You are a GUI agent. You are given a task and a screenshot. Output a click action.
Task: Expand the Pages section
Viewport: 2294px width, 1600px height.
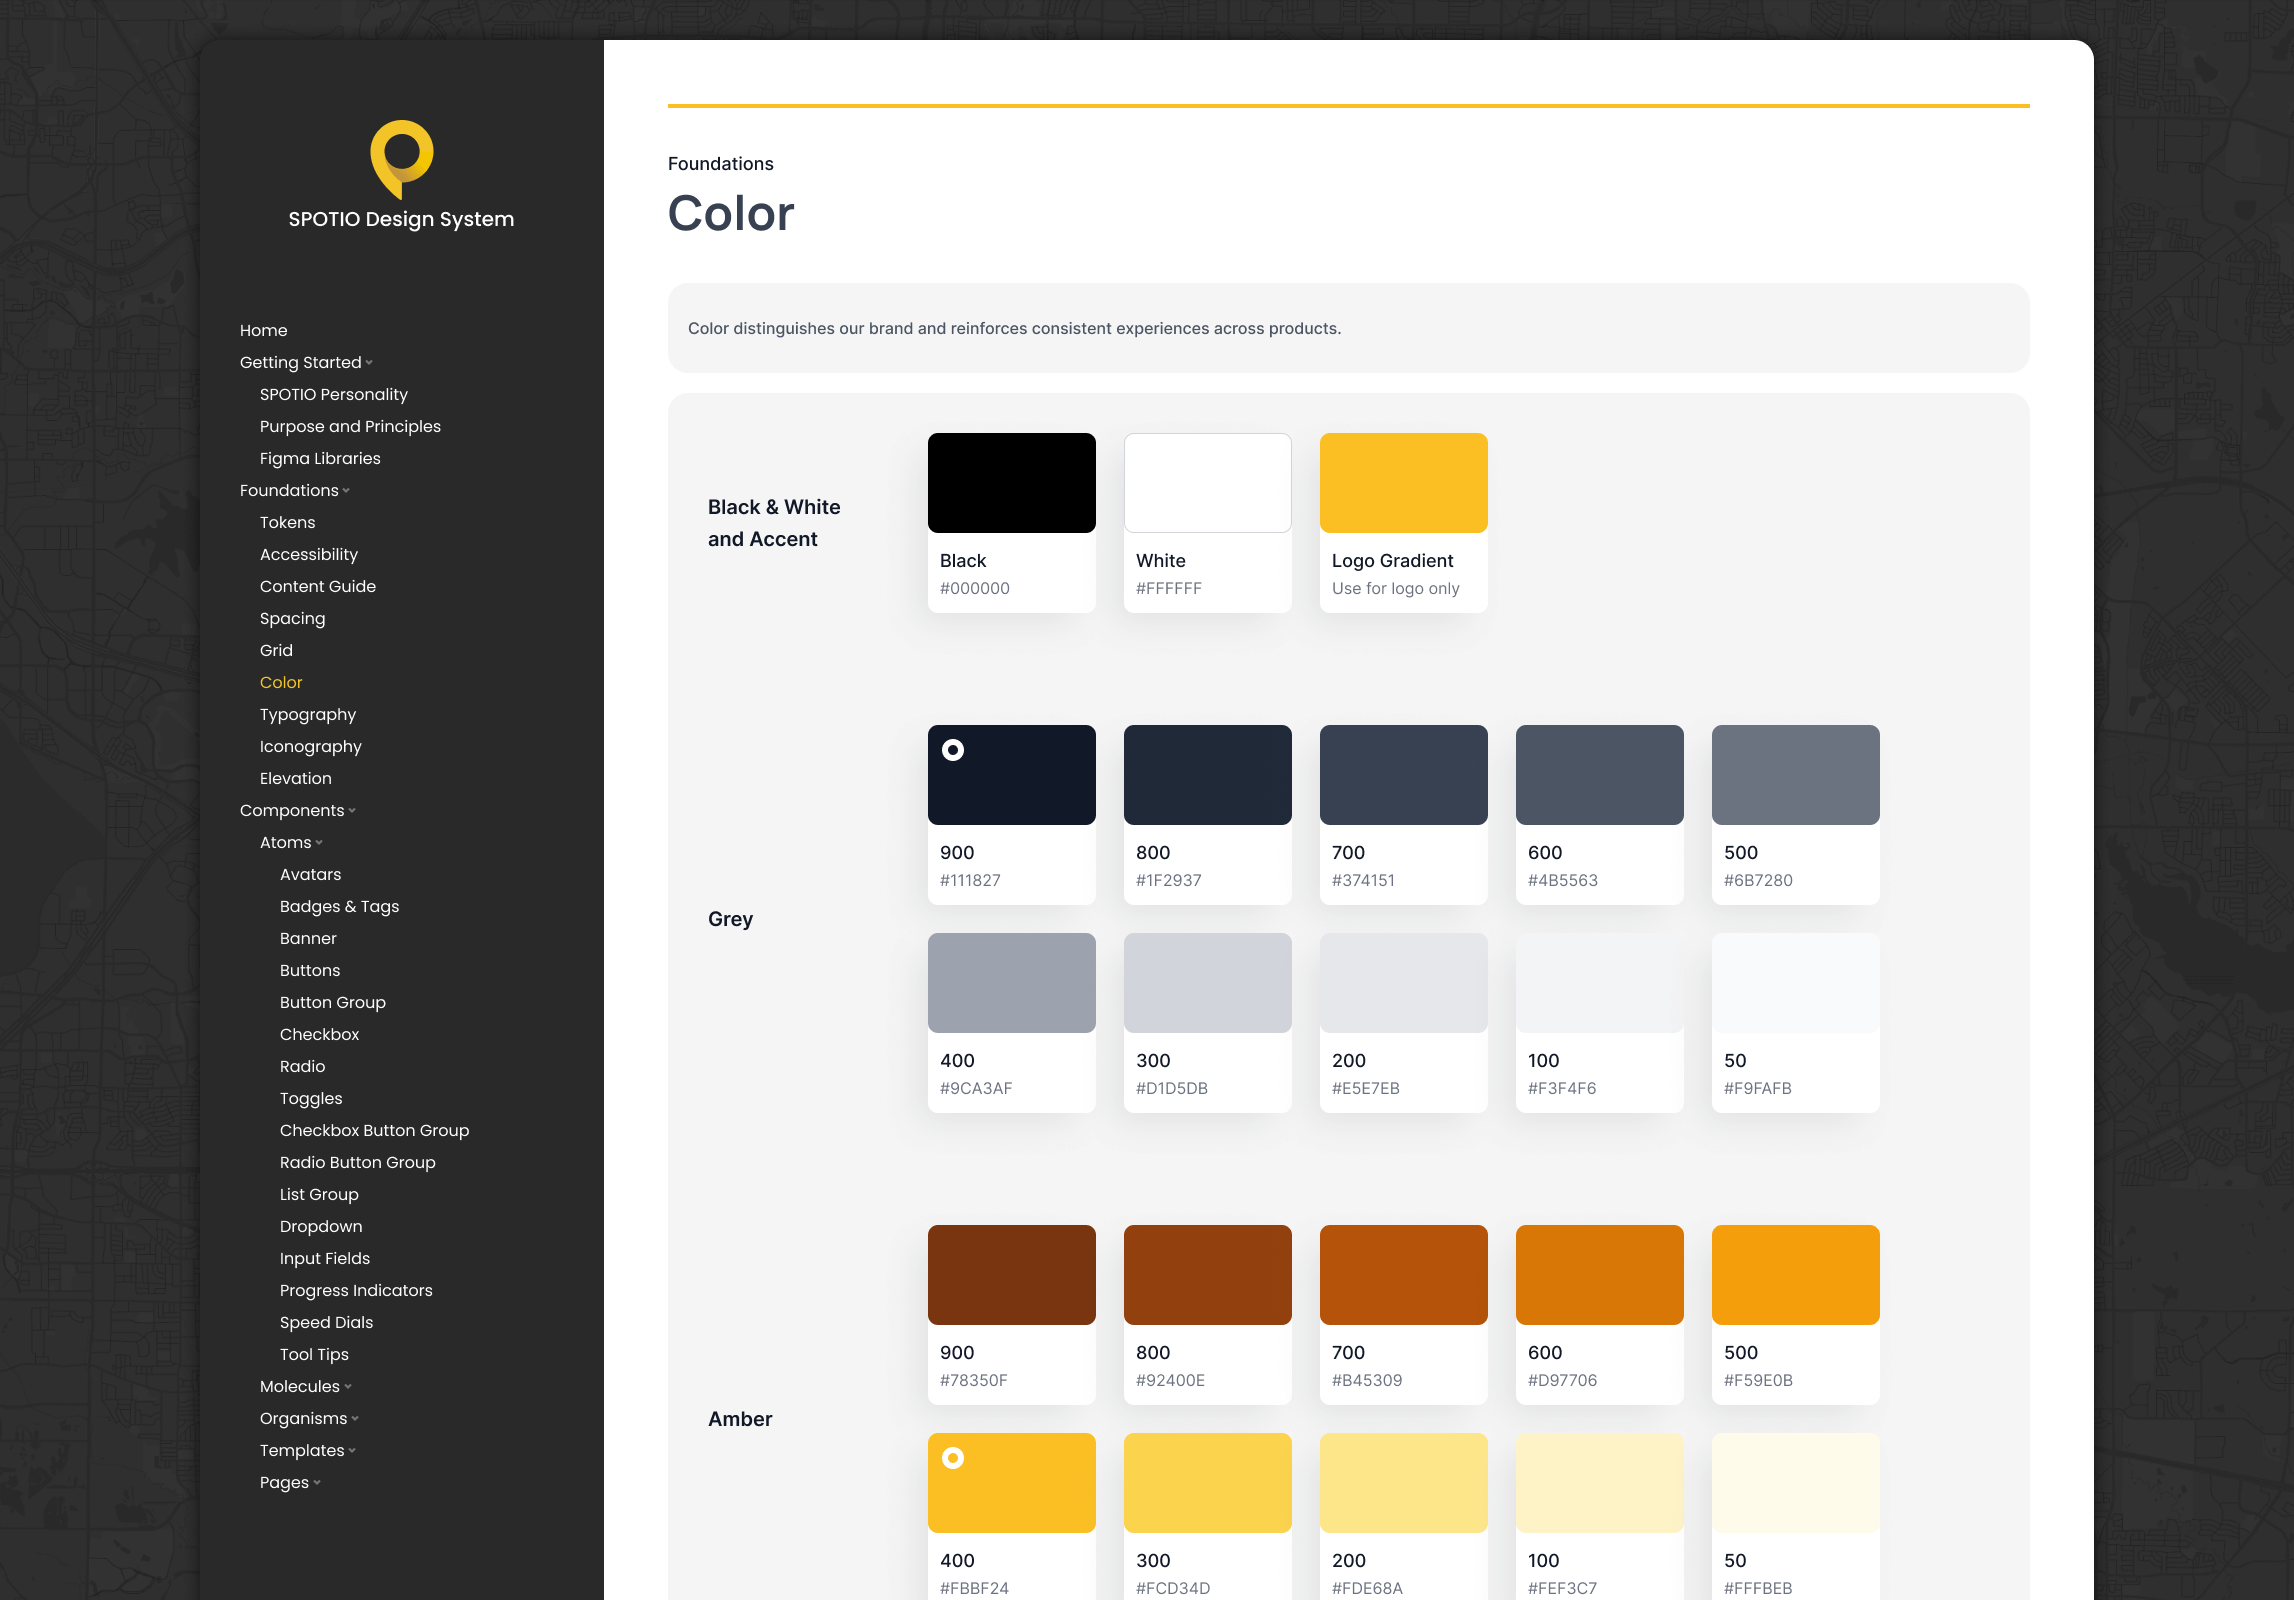tap(290, 1482)
